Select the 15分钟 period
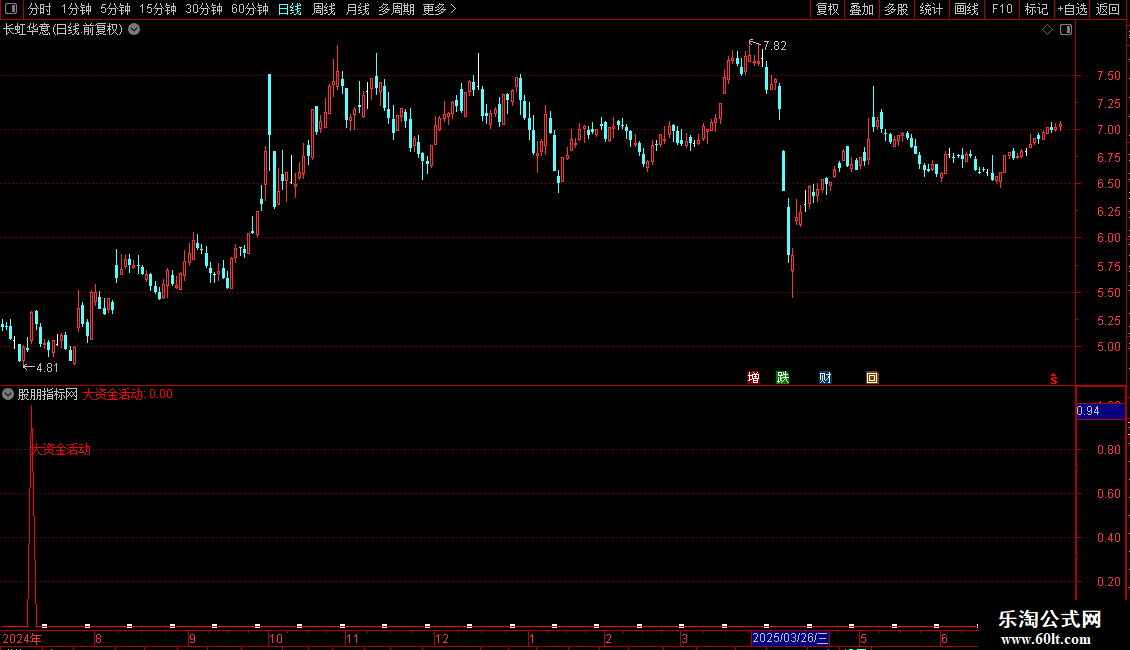1130x650 pixels. click(x=158, y=9)
